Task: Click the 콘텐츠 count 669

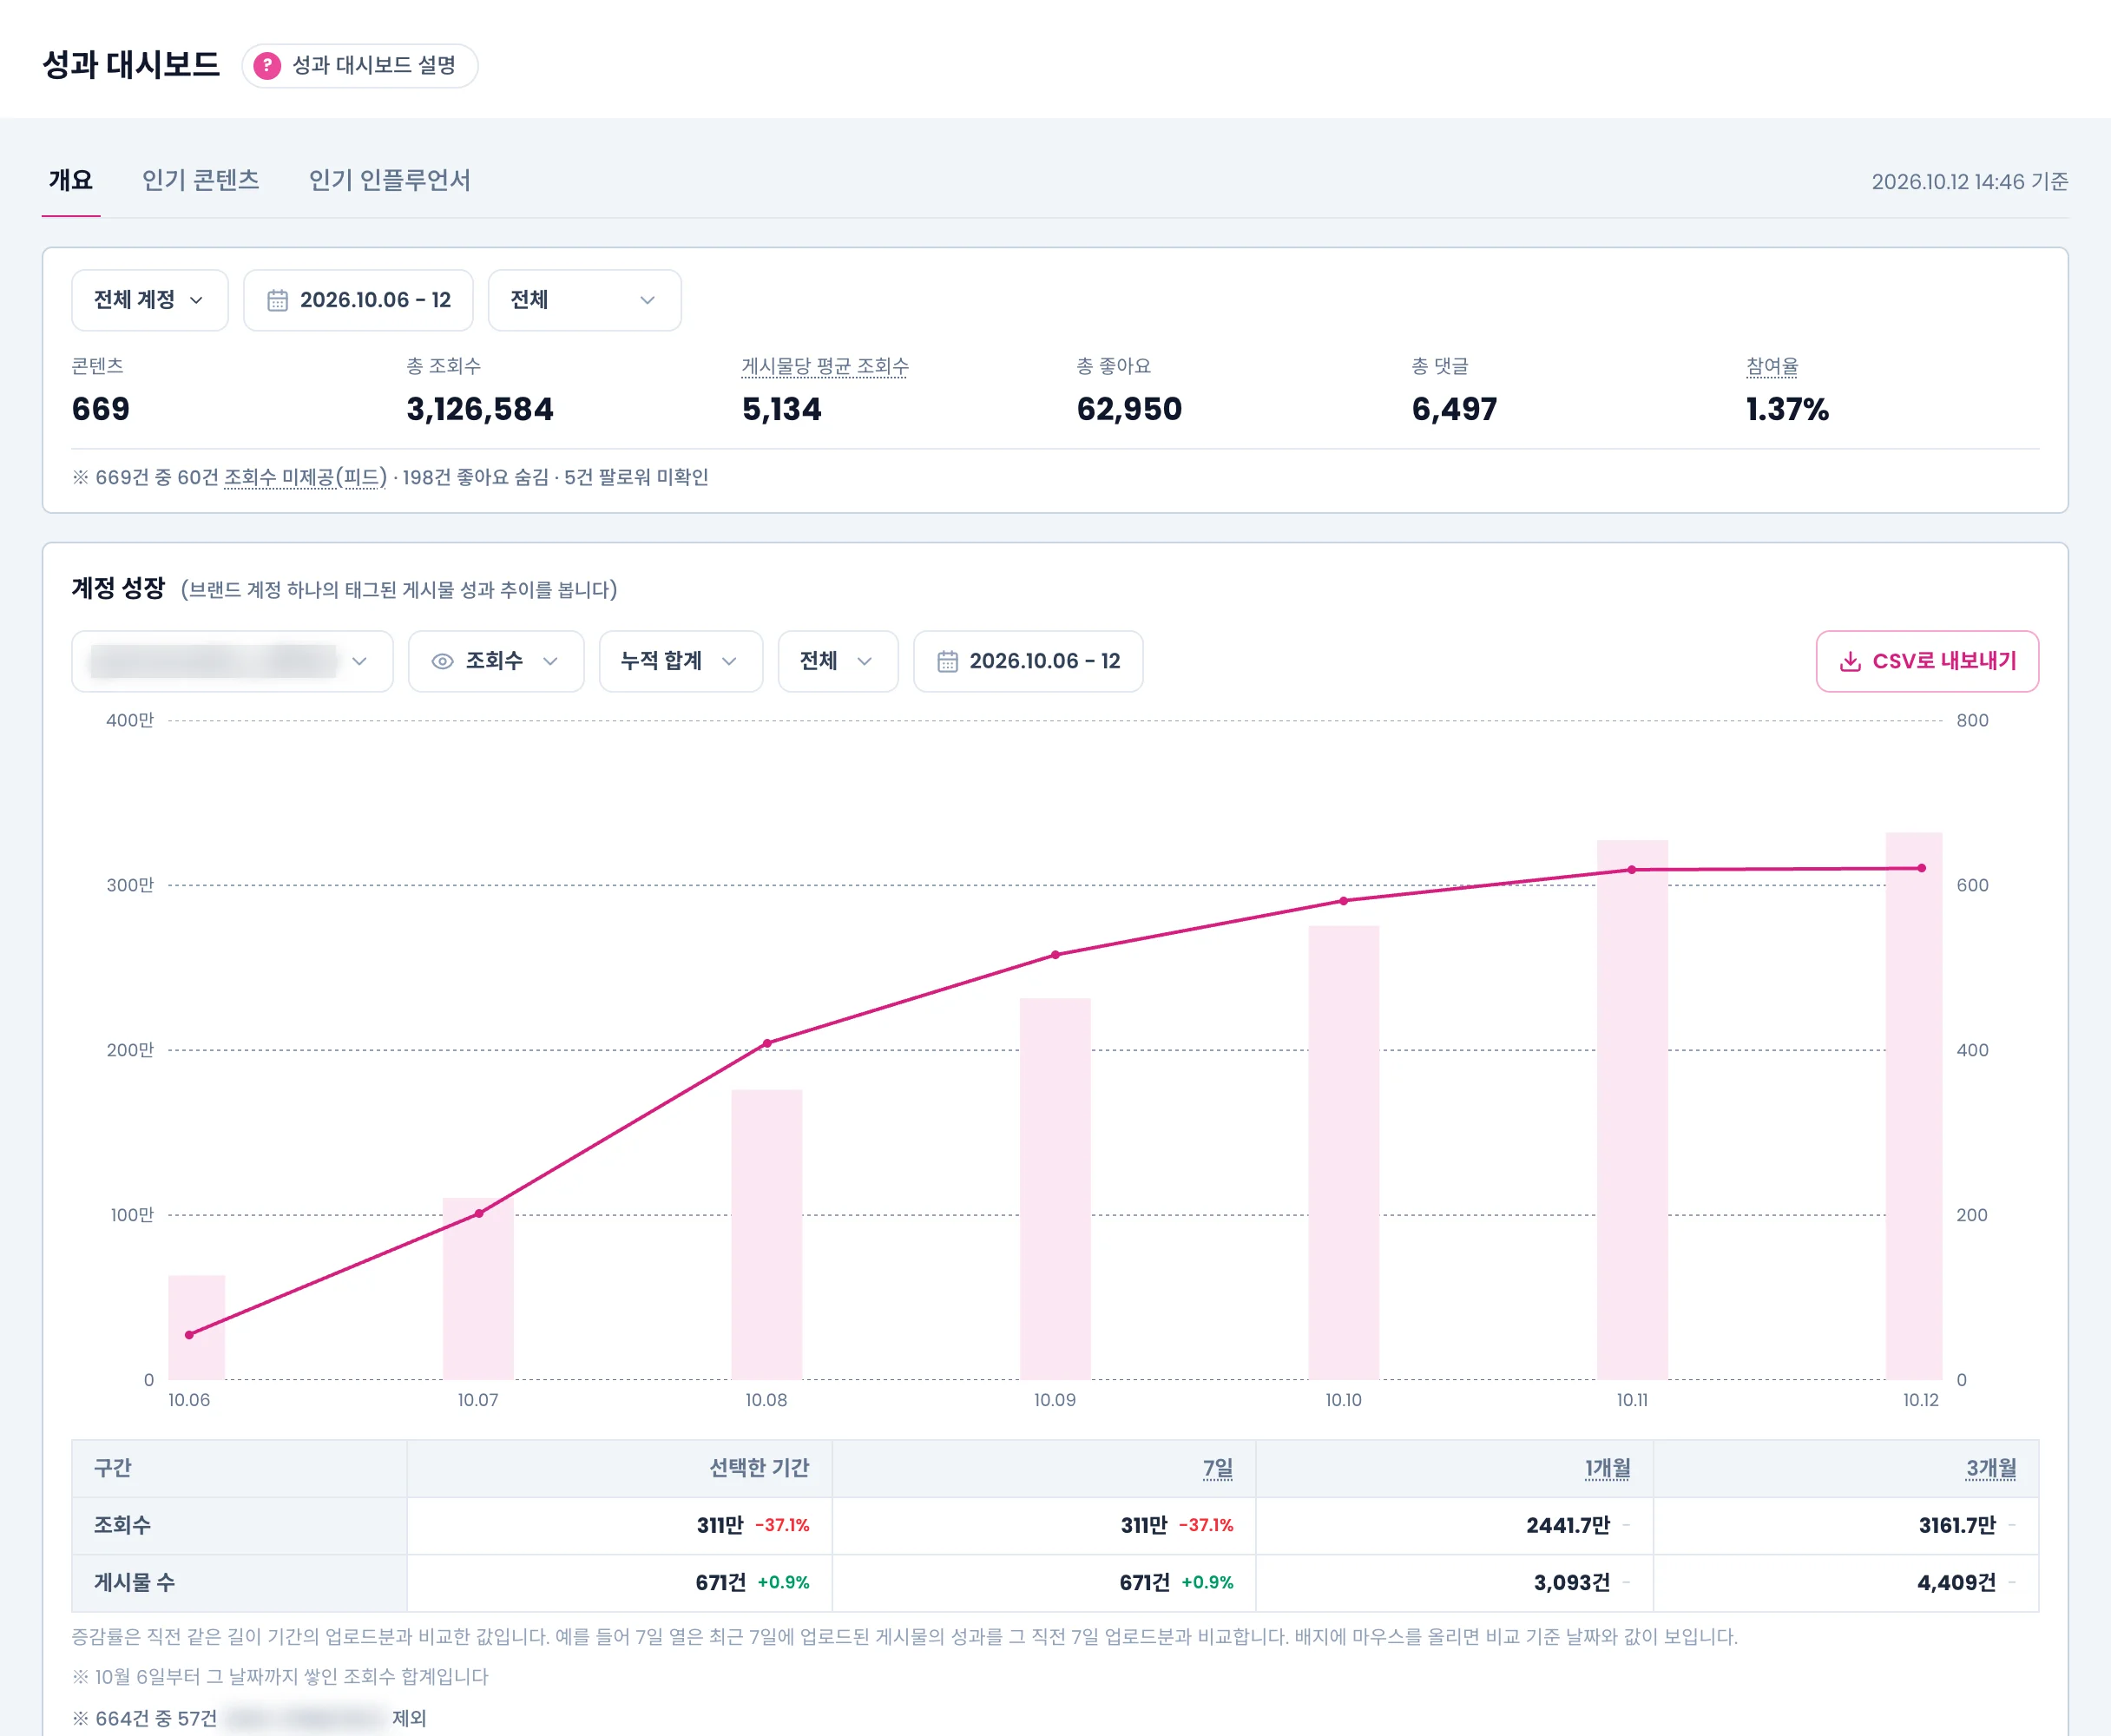Action: tap(101, 409)
